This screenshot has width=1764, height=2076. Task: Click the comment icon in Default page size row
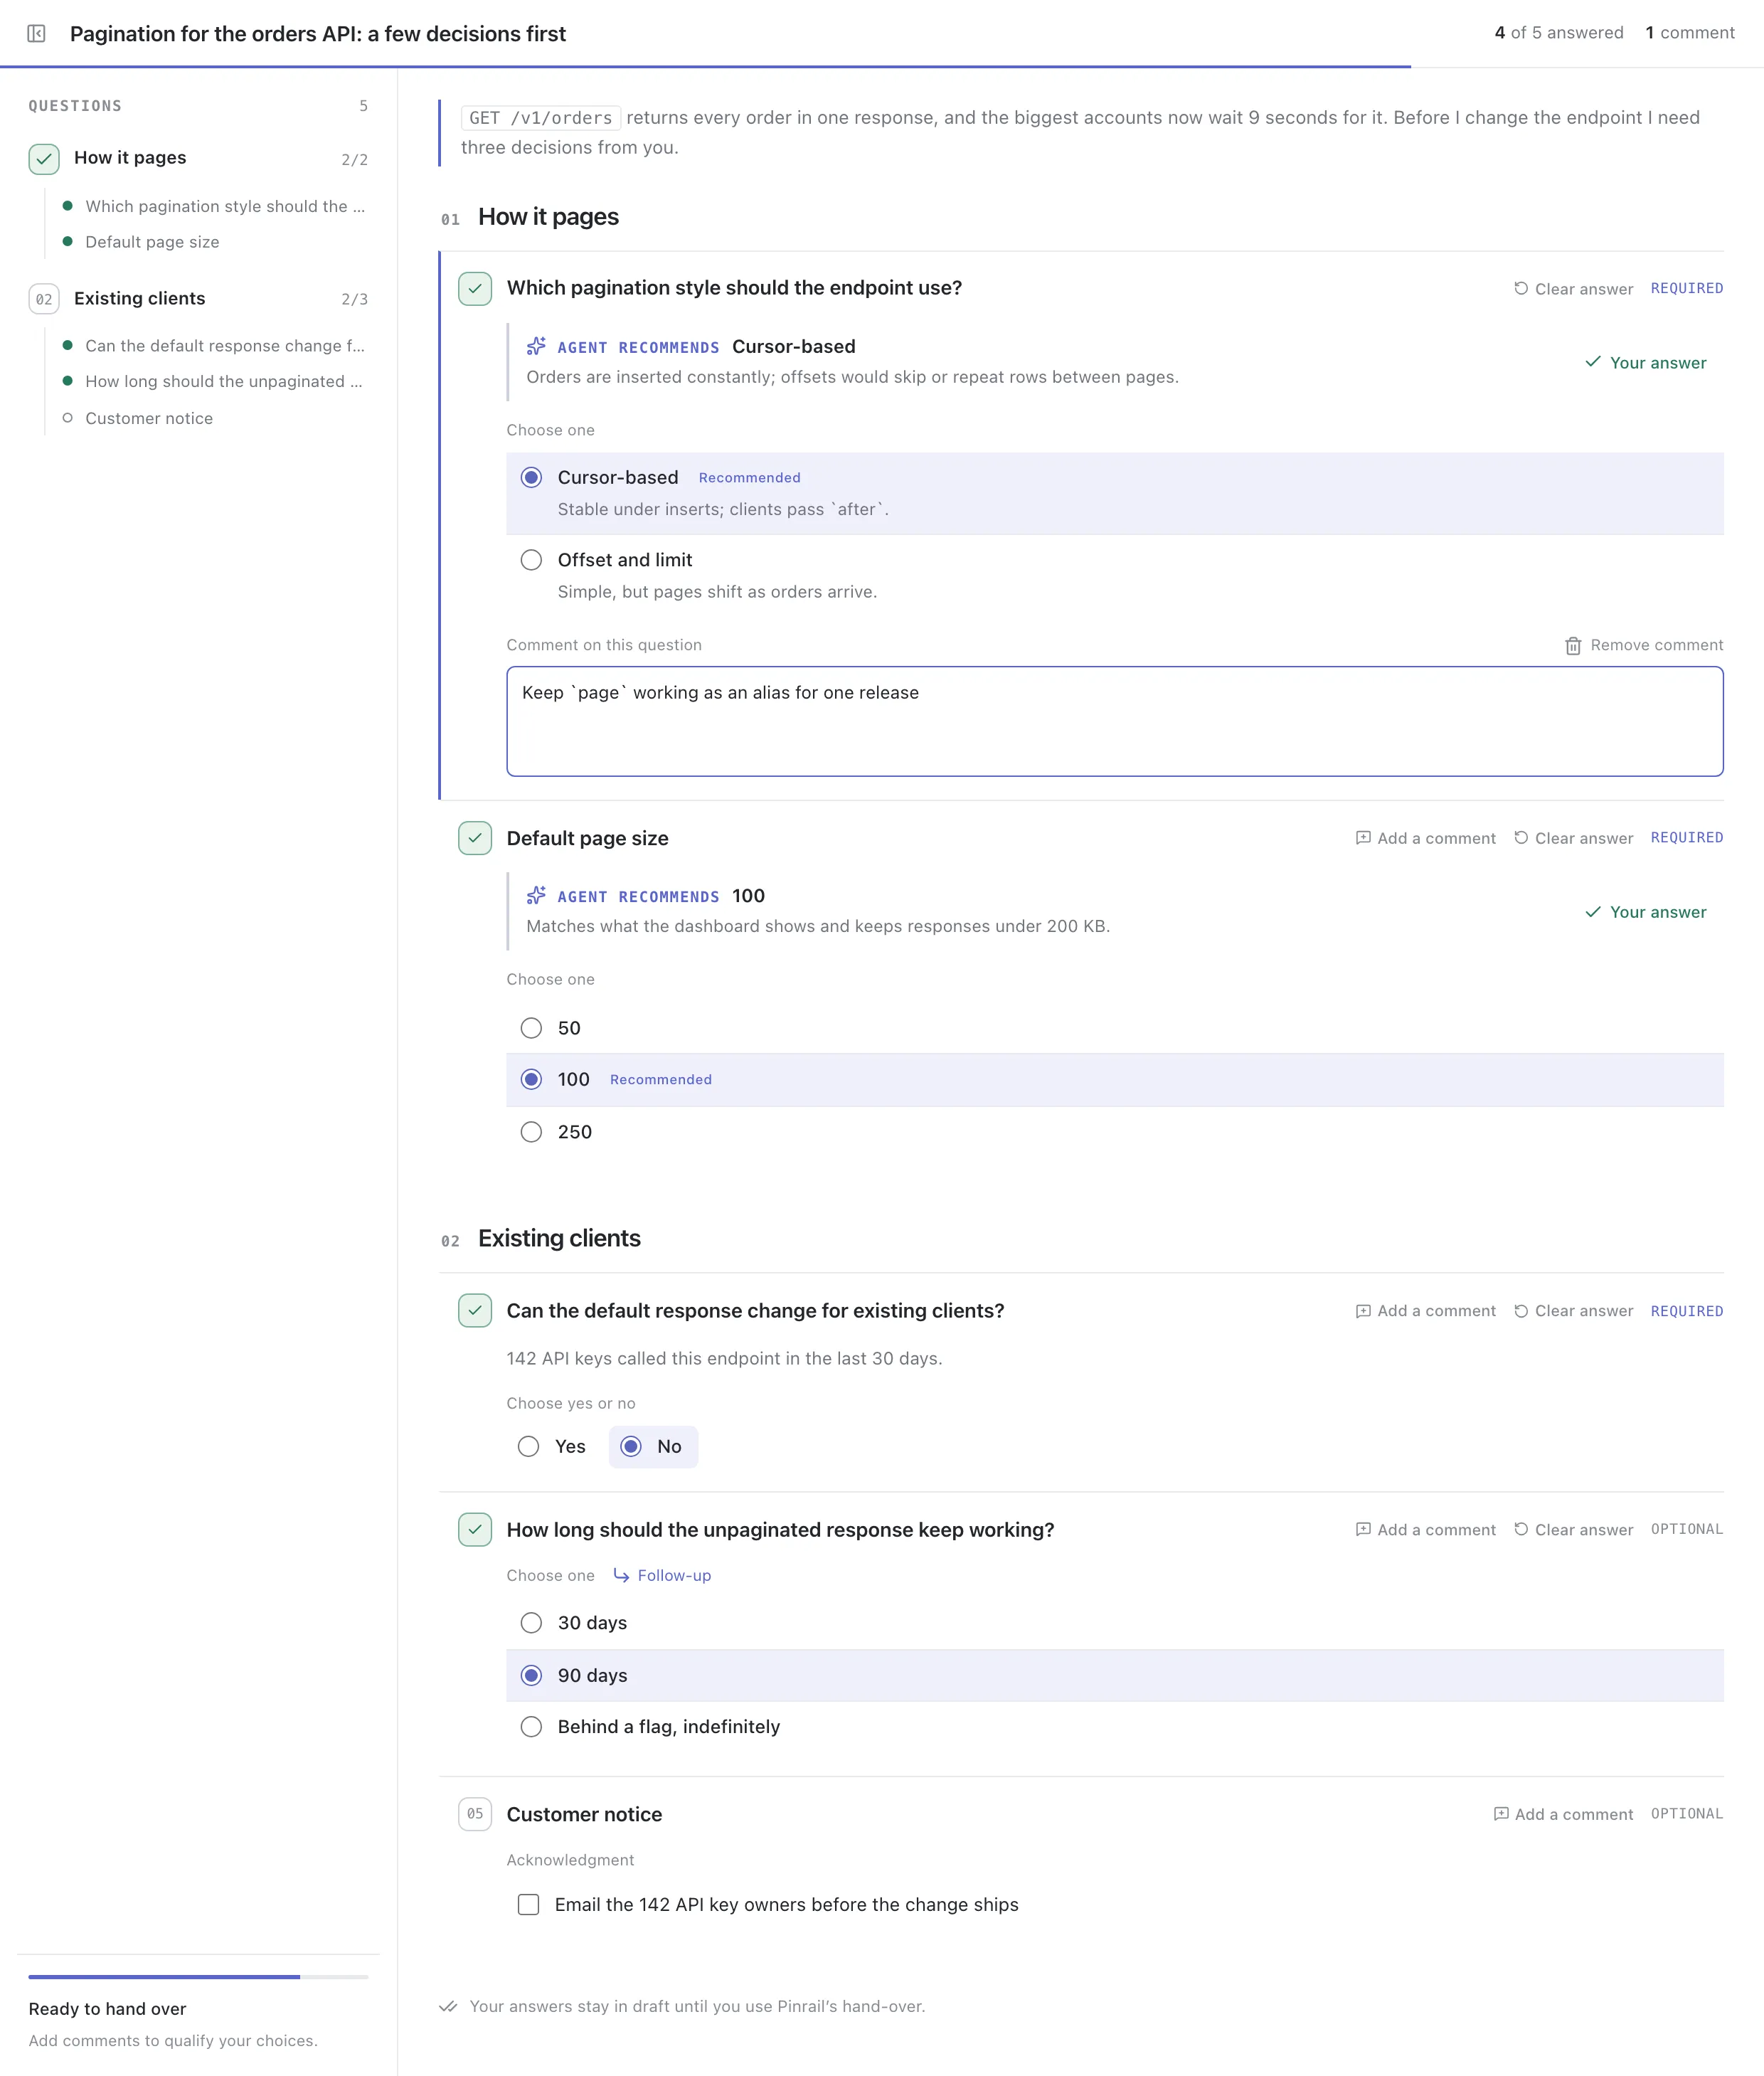point(1363,838)
